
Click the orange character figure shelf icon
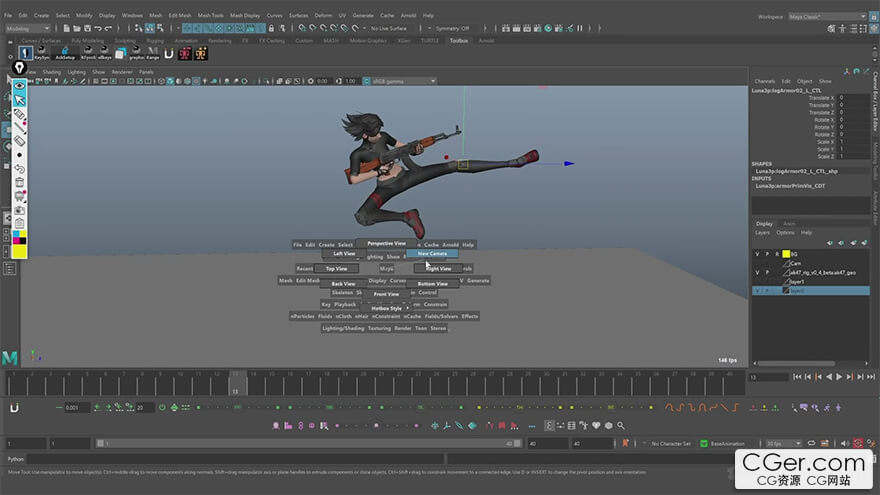point(201,53)
